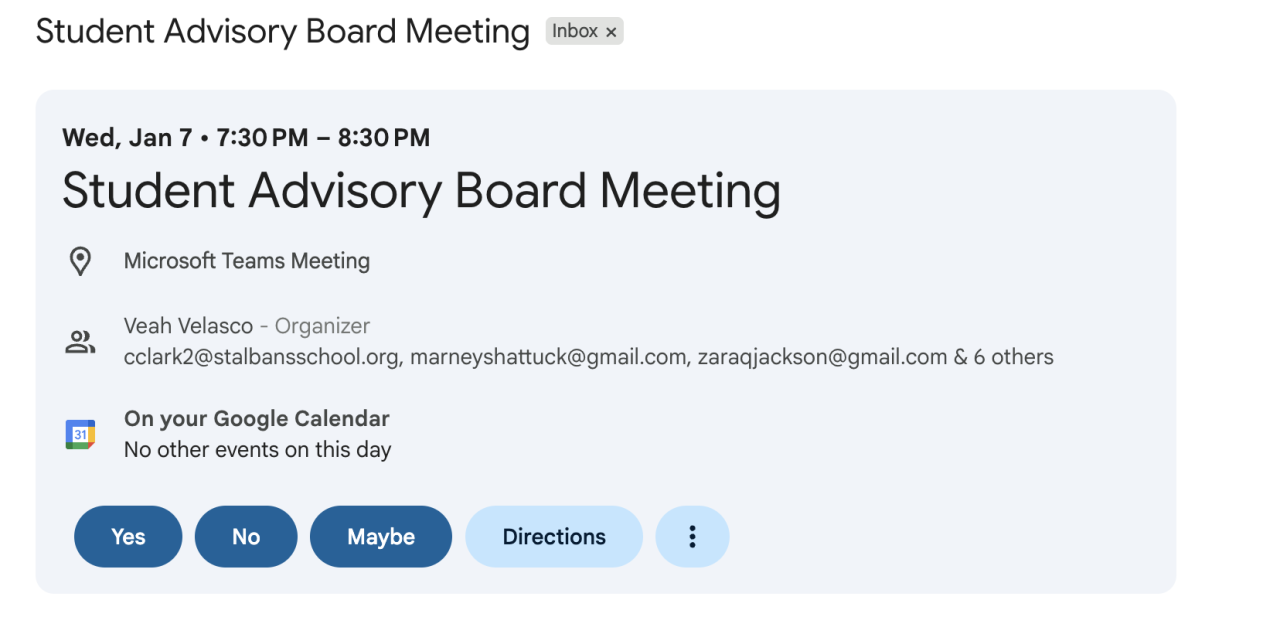
Task: Expand the '& 6 others' guest list
Action: (x=1003, y=357)
